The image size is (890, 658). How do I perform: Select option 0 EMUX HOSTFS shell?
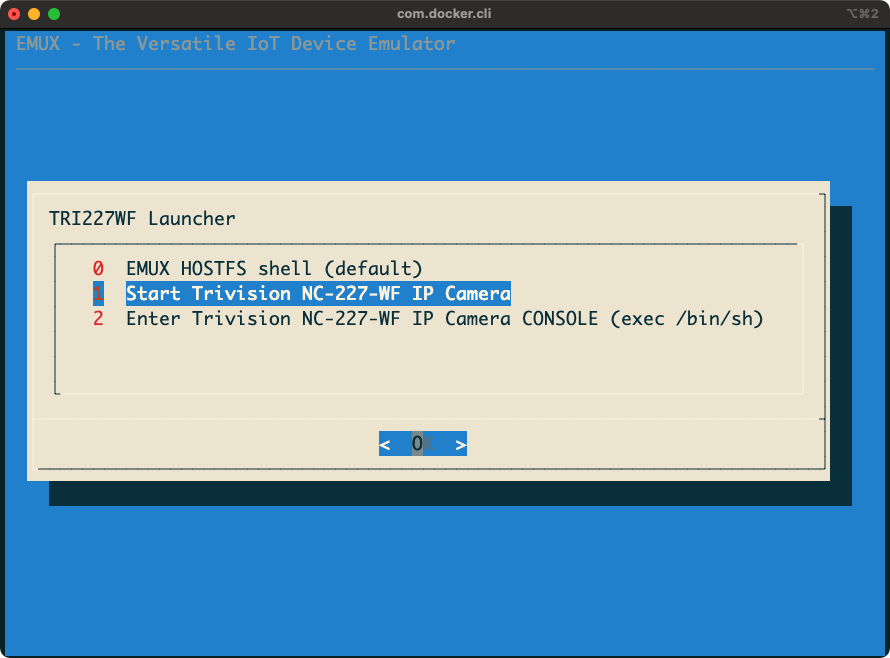273,268
